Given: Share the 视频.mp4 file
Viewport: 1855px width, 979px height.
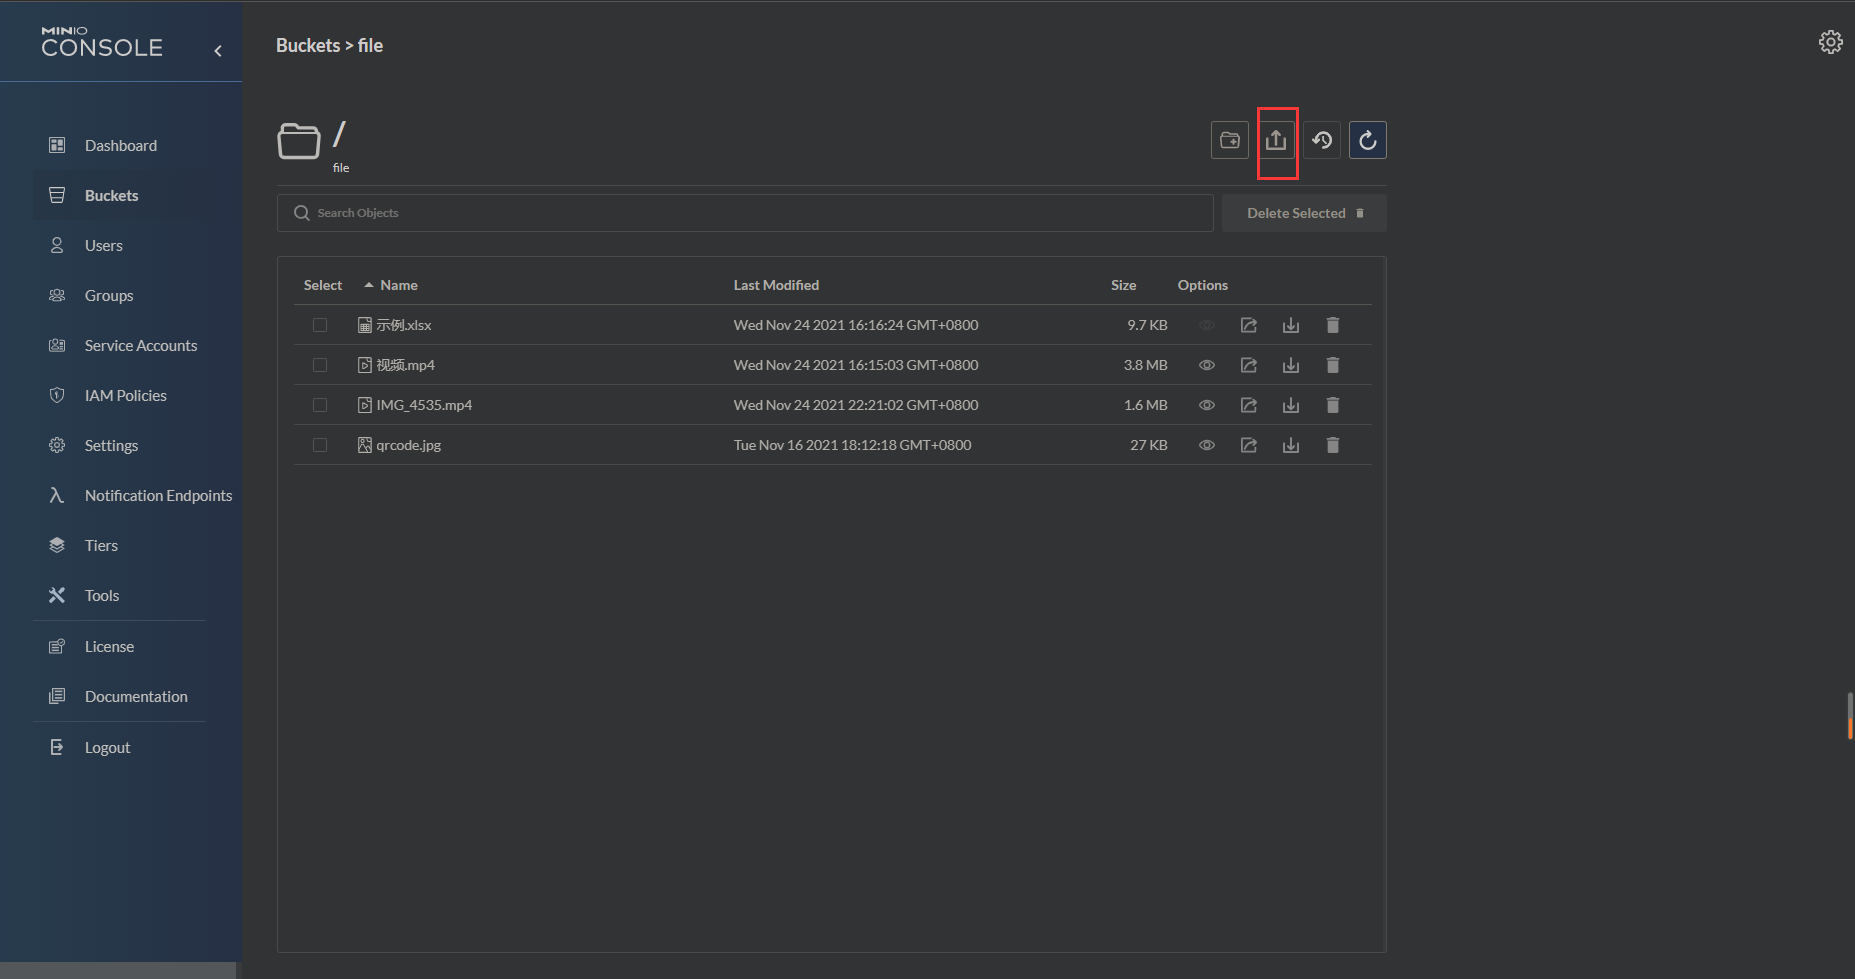Looking at the screenshot, I should pos(1249,365).
